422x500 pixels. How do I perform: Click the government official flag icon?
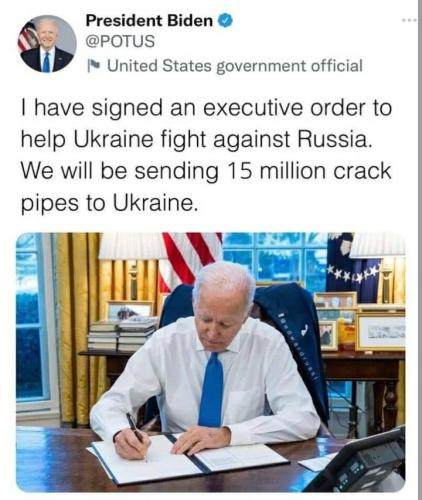click(x=92, y=65)
